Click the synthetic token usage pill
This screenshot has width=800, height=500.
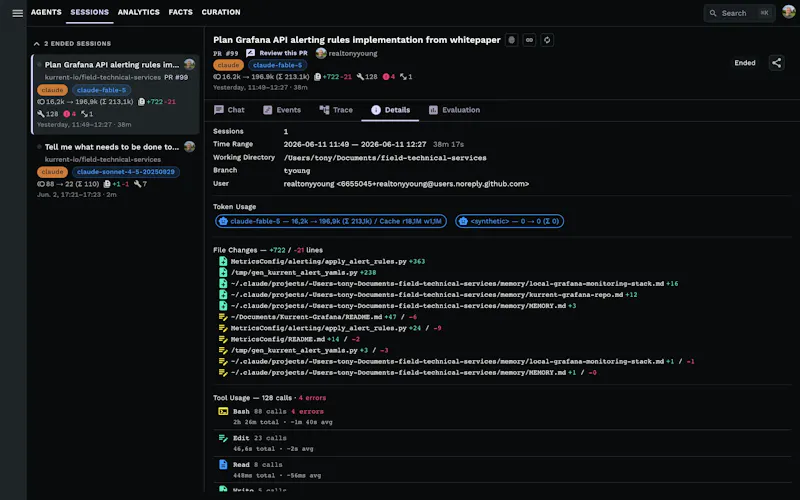509,221
